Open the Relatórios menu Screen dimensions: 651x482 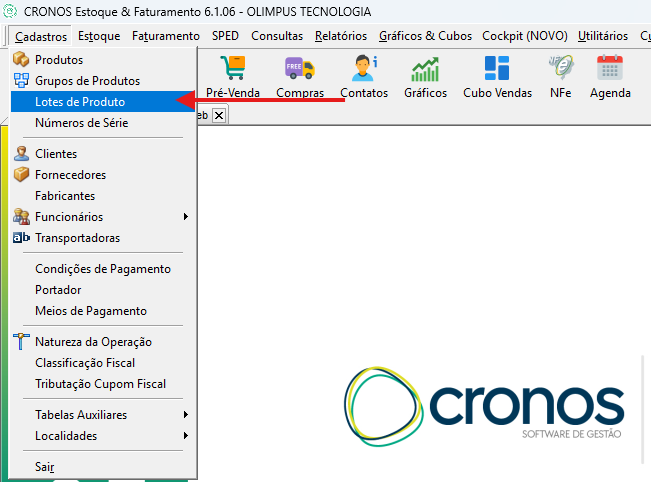[340, 36]
